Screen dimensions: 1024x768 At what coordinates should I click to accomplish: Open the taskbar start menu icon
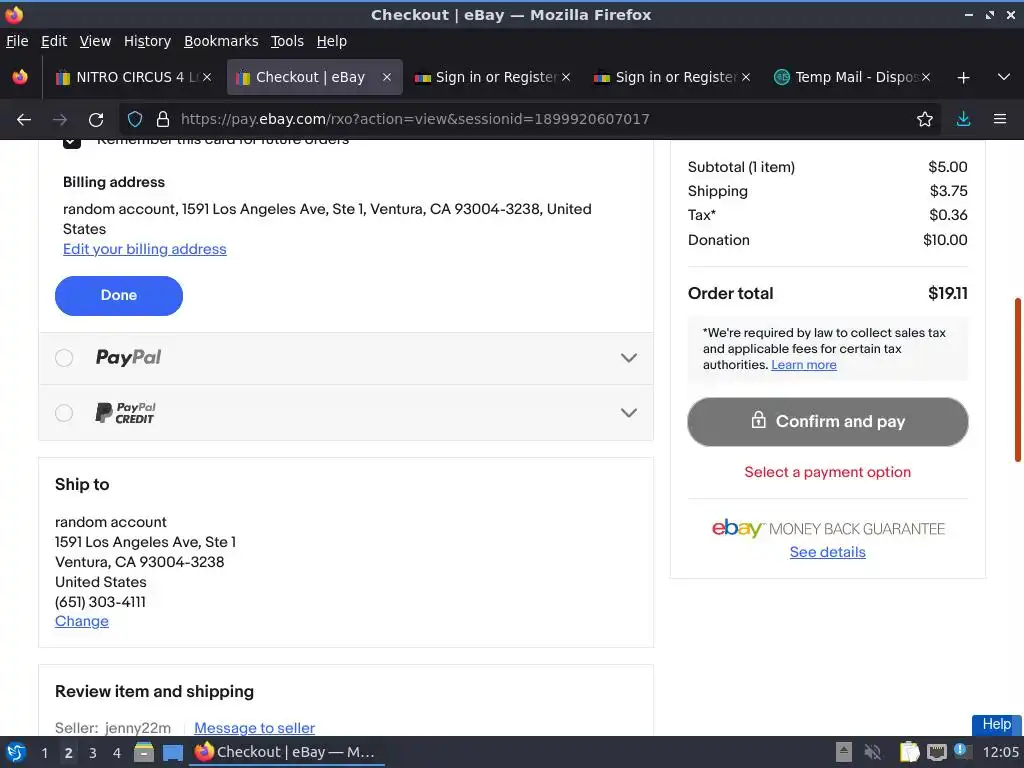pos(16,752)
